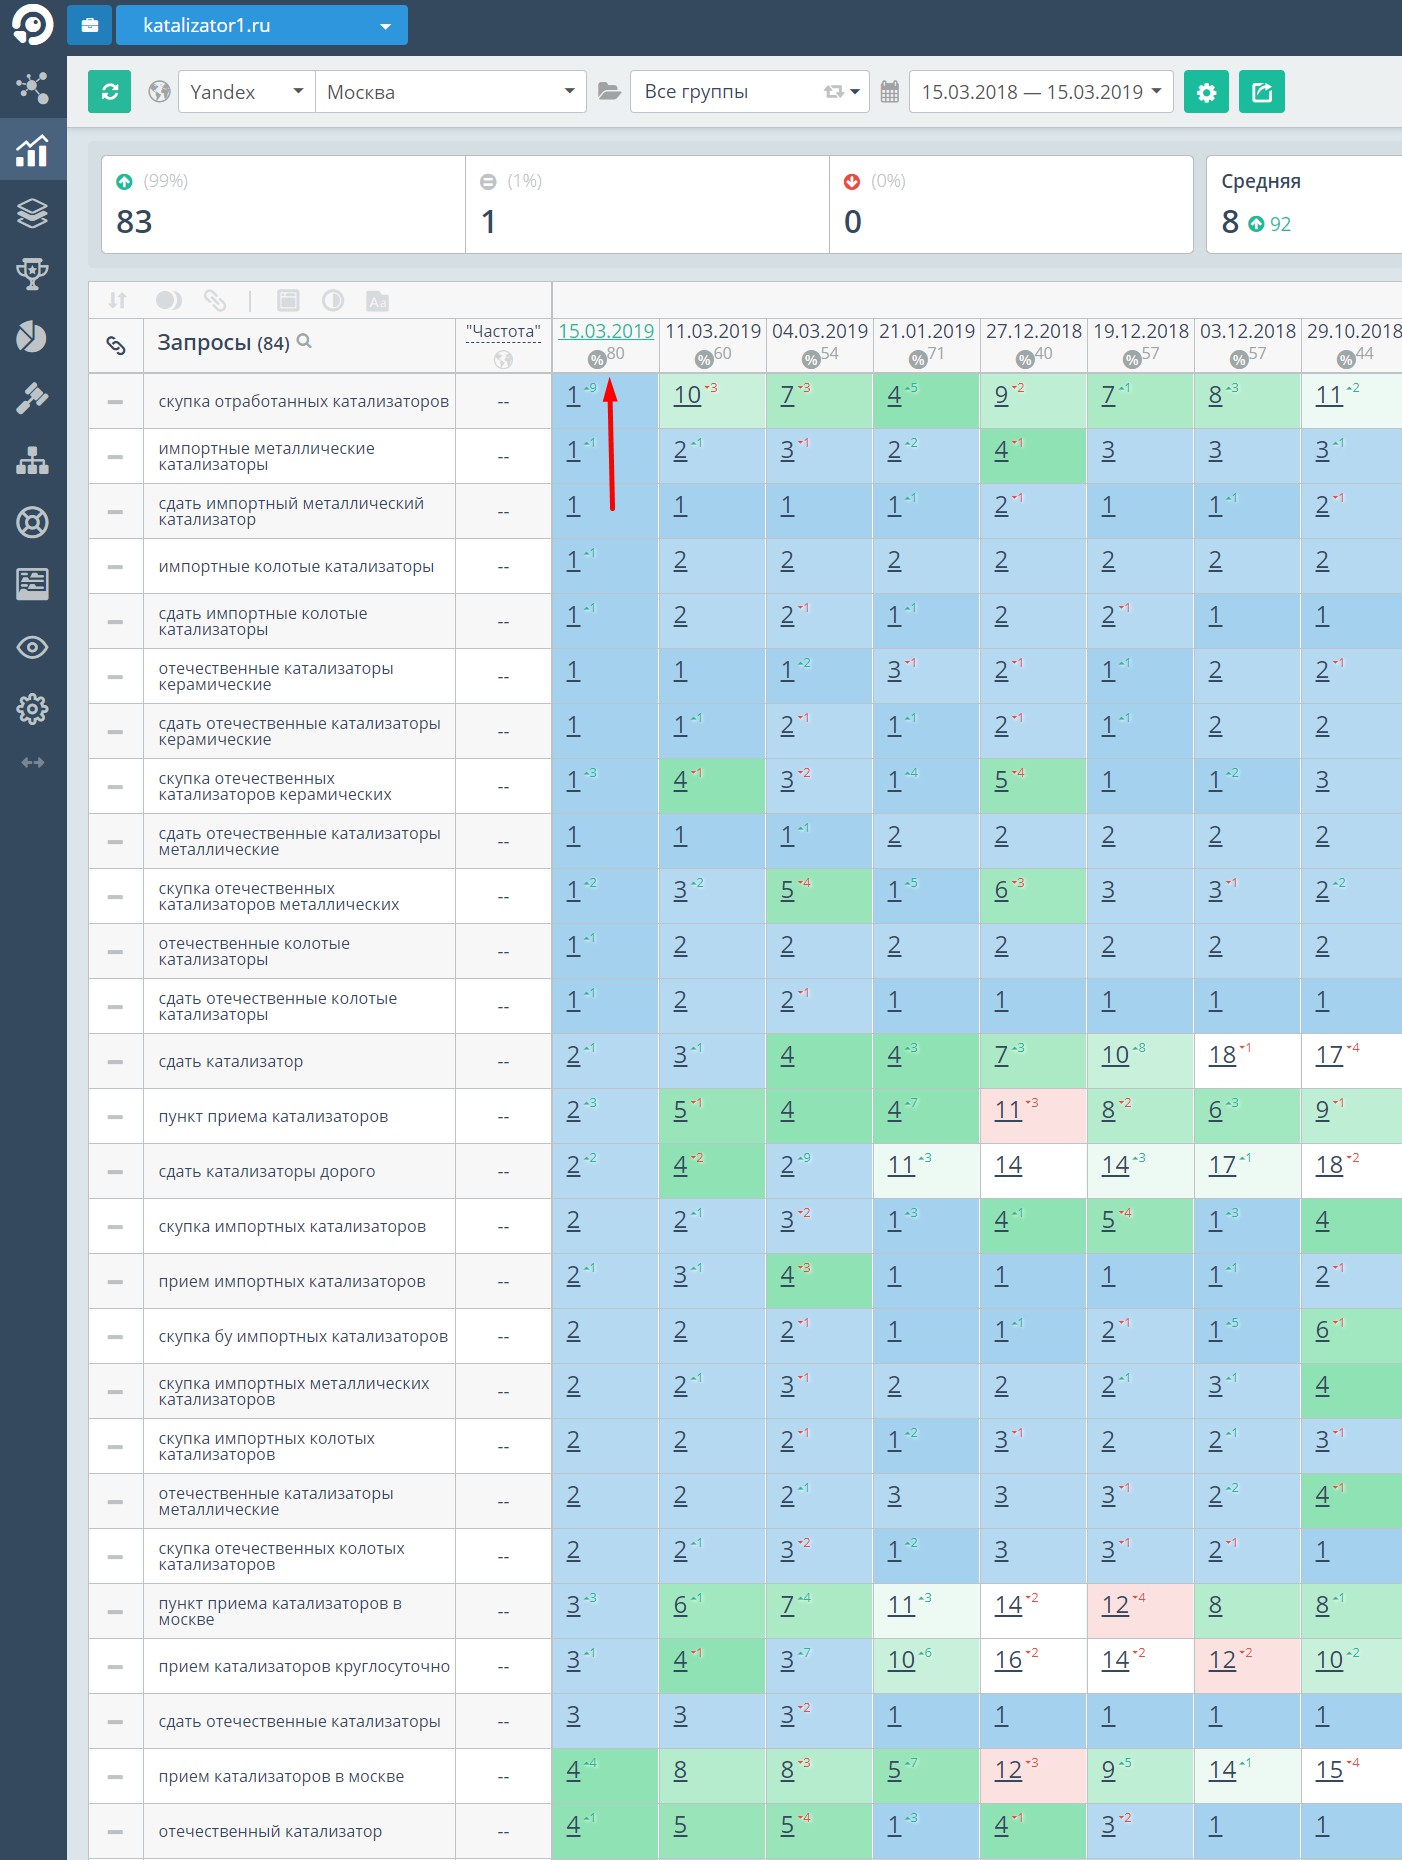The image size is (1402, 1860).
Task: Click the minus icon beside 'скупка отработанных катализаторов'
Action: [116, 402]
